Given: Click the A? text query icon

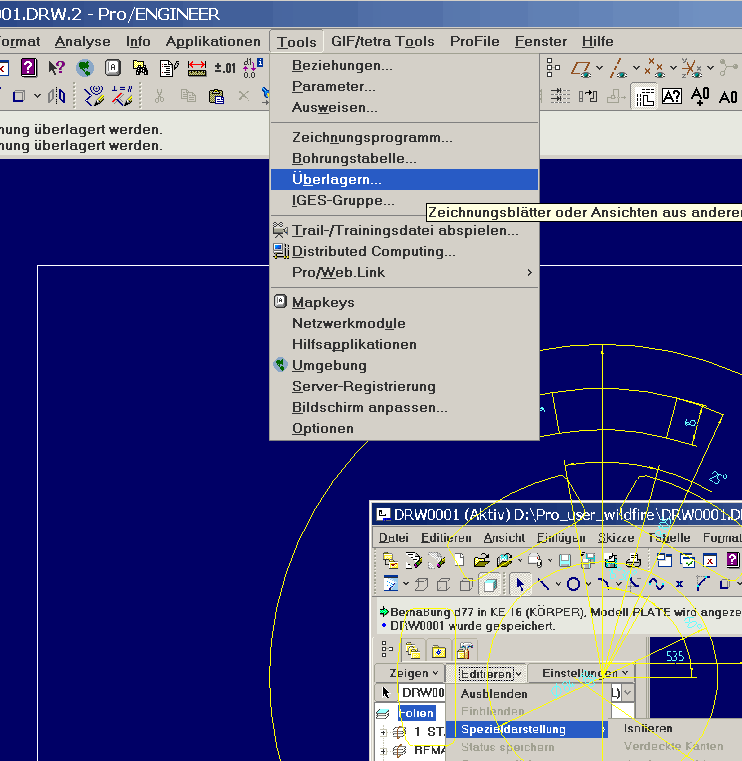Looking at the screenshot, I should 672,96.
